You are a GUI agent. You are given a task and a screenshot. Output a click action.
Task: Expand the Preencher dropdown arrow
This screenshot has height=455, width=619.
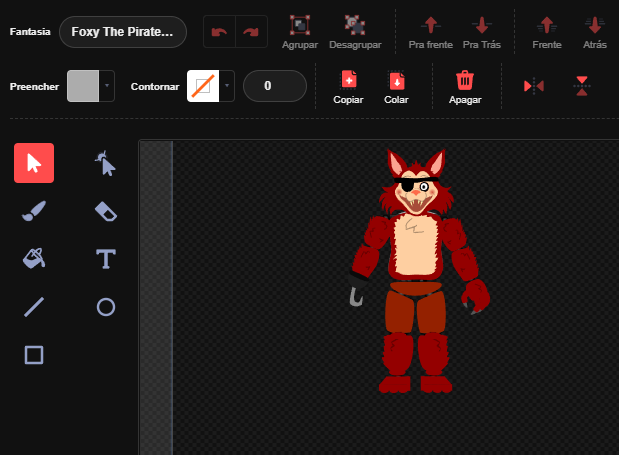pos(107,86)
